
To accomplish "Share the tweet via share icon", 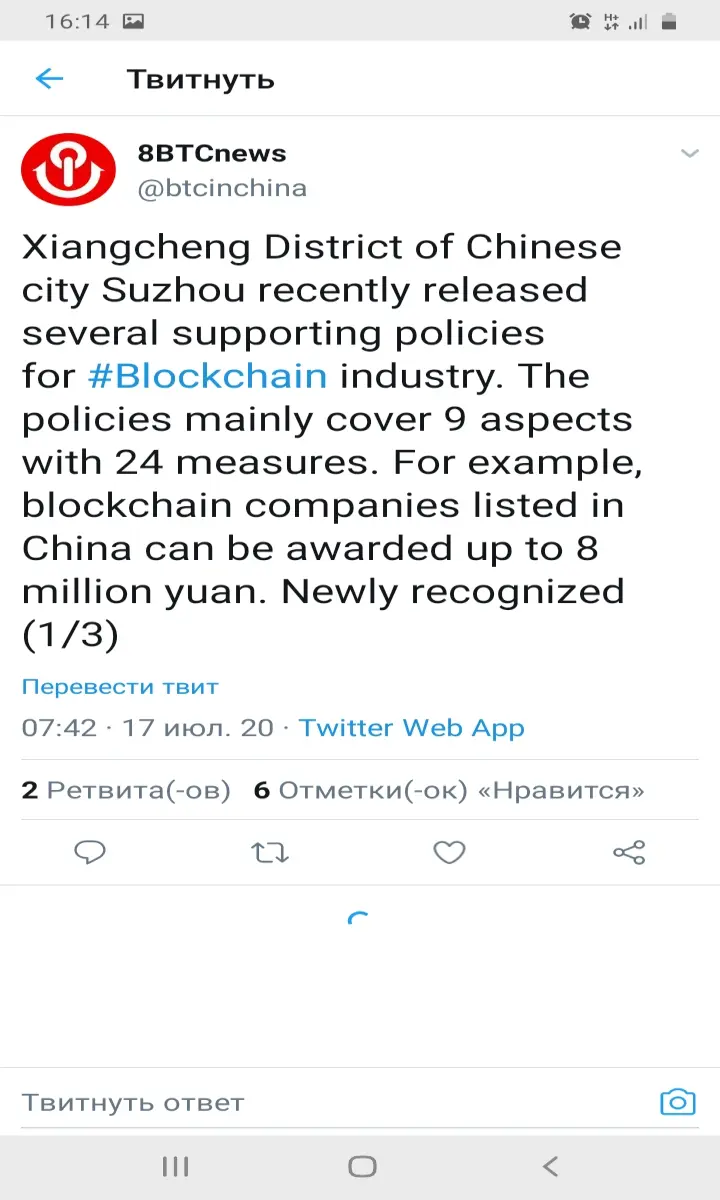I will 629,852.
